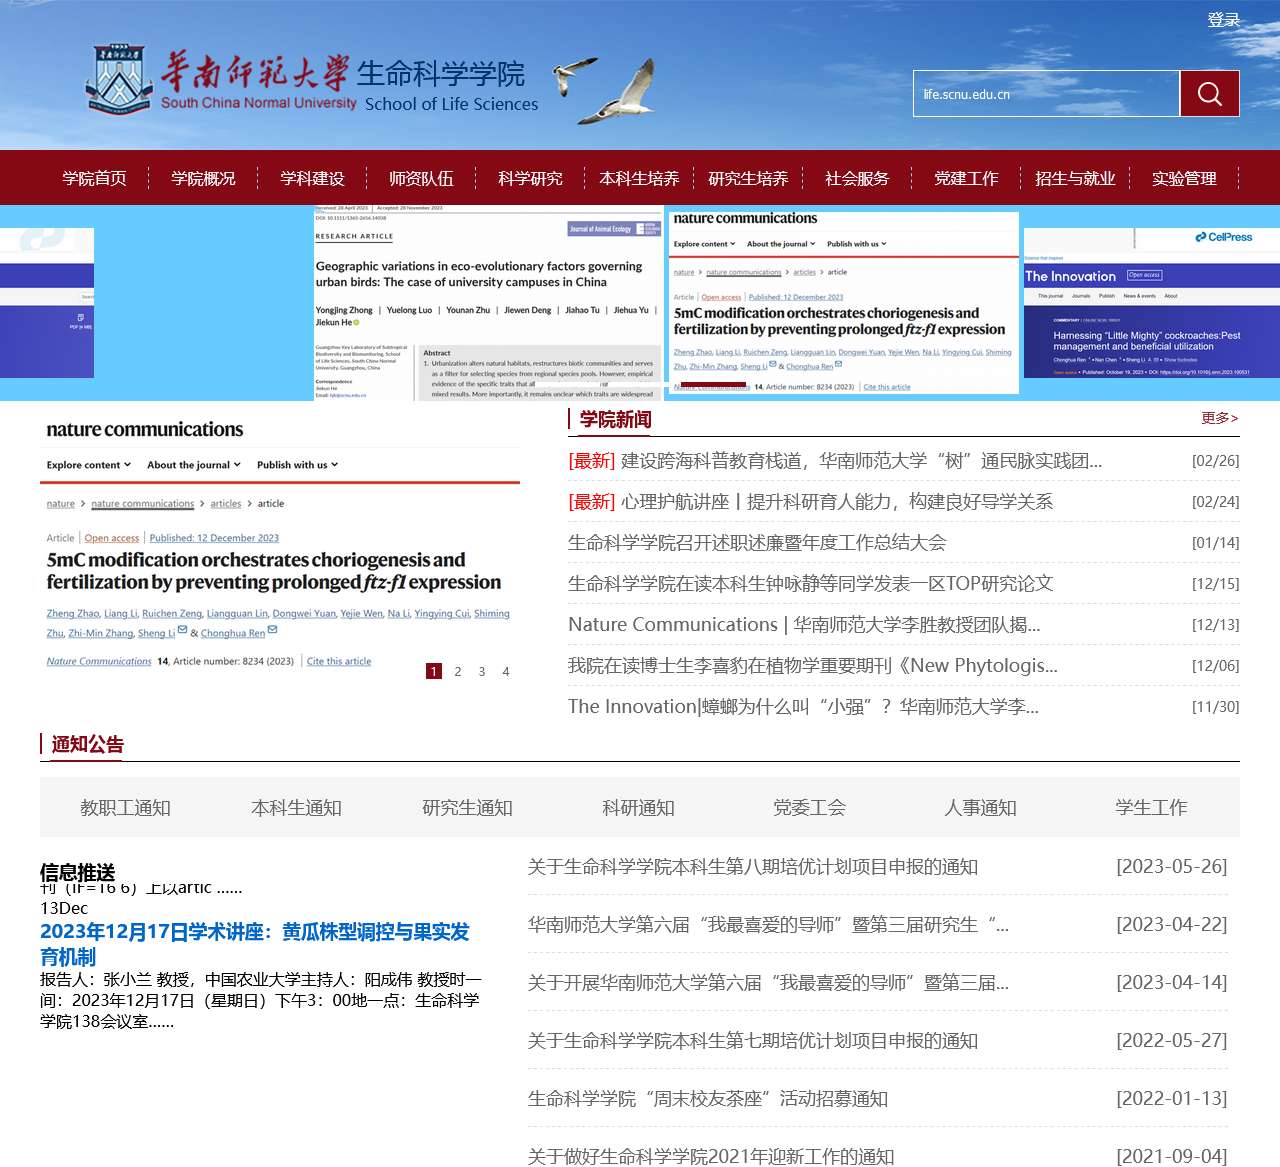This screenshot has width=1280, height=1167.
Task: Click the CellPress logo on carousel
Action: (1224, 237)
